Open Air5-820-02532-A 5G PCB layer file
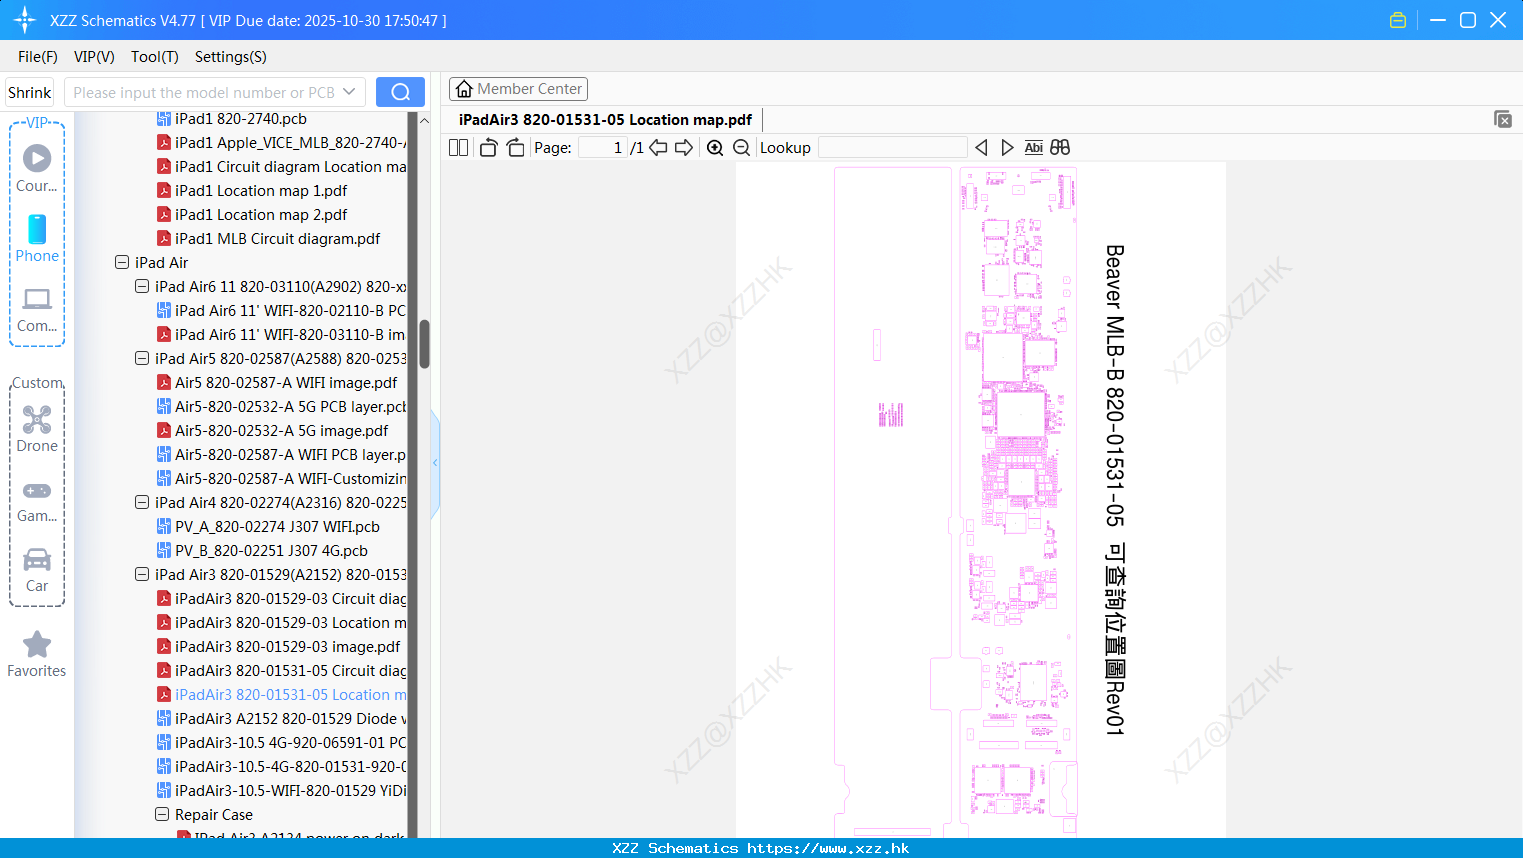The height and width of the screenshot is (858, 1523). [290, 407]
